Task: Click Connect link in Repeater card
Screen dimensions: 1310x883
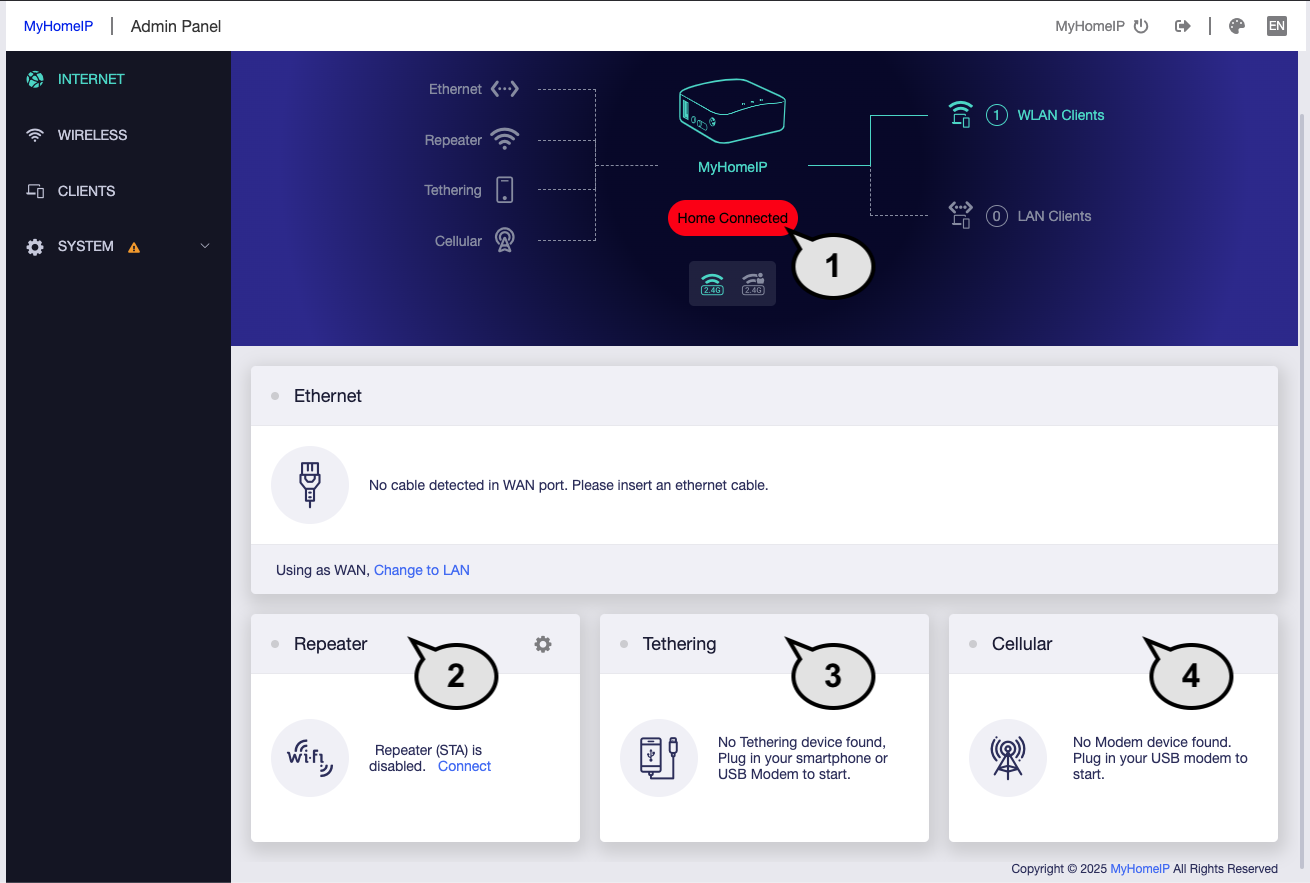Action: [464, 766]
